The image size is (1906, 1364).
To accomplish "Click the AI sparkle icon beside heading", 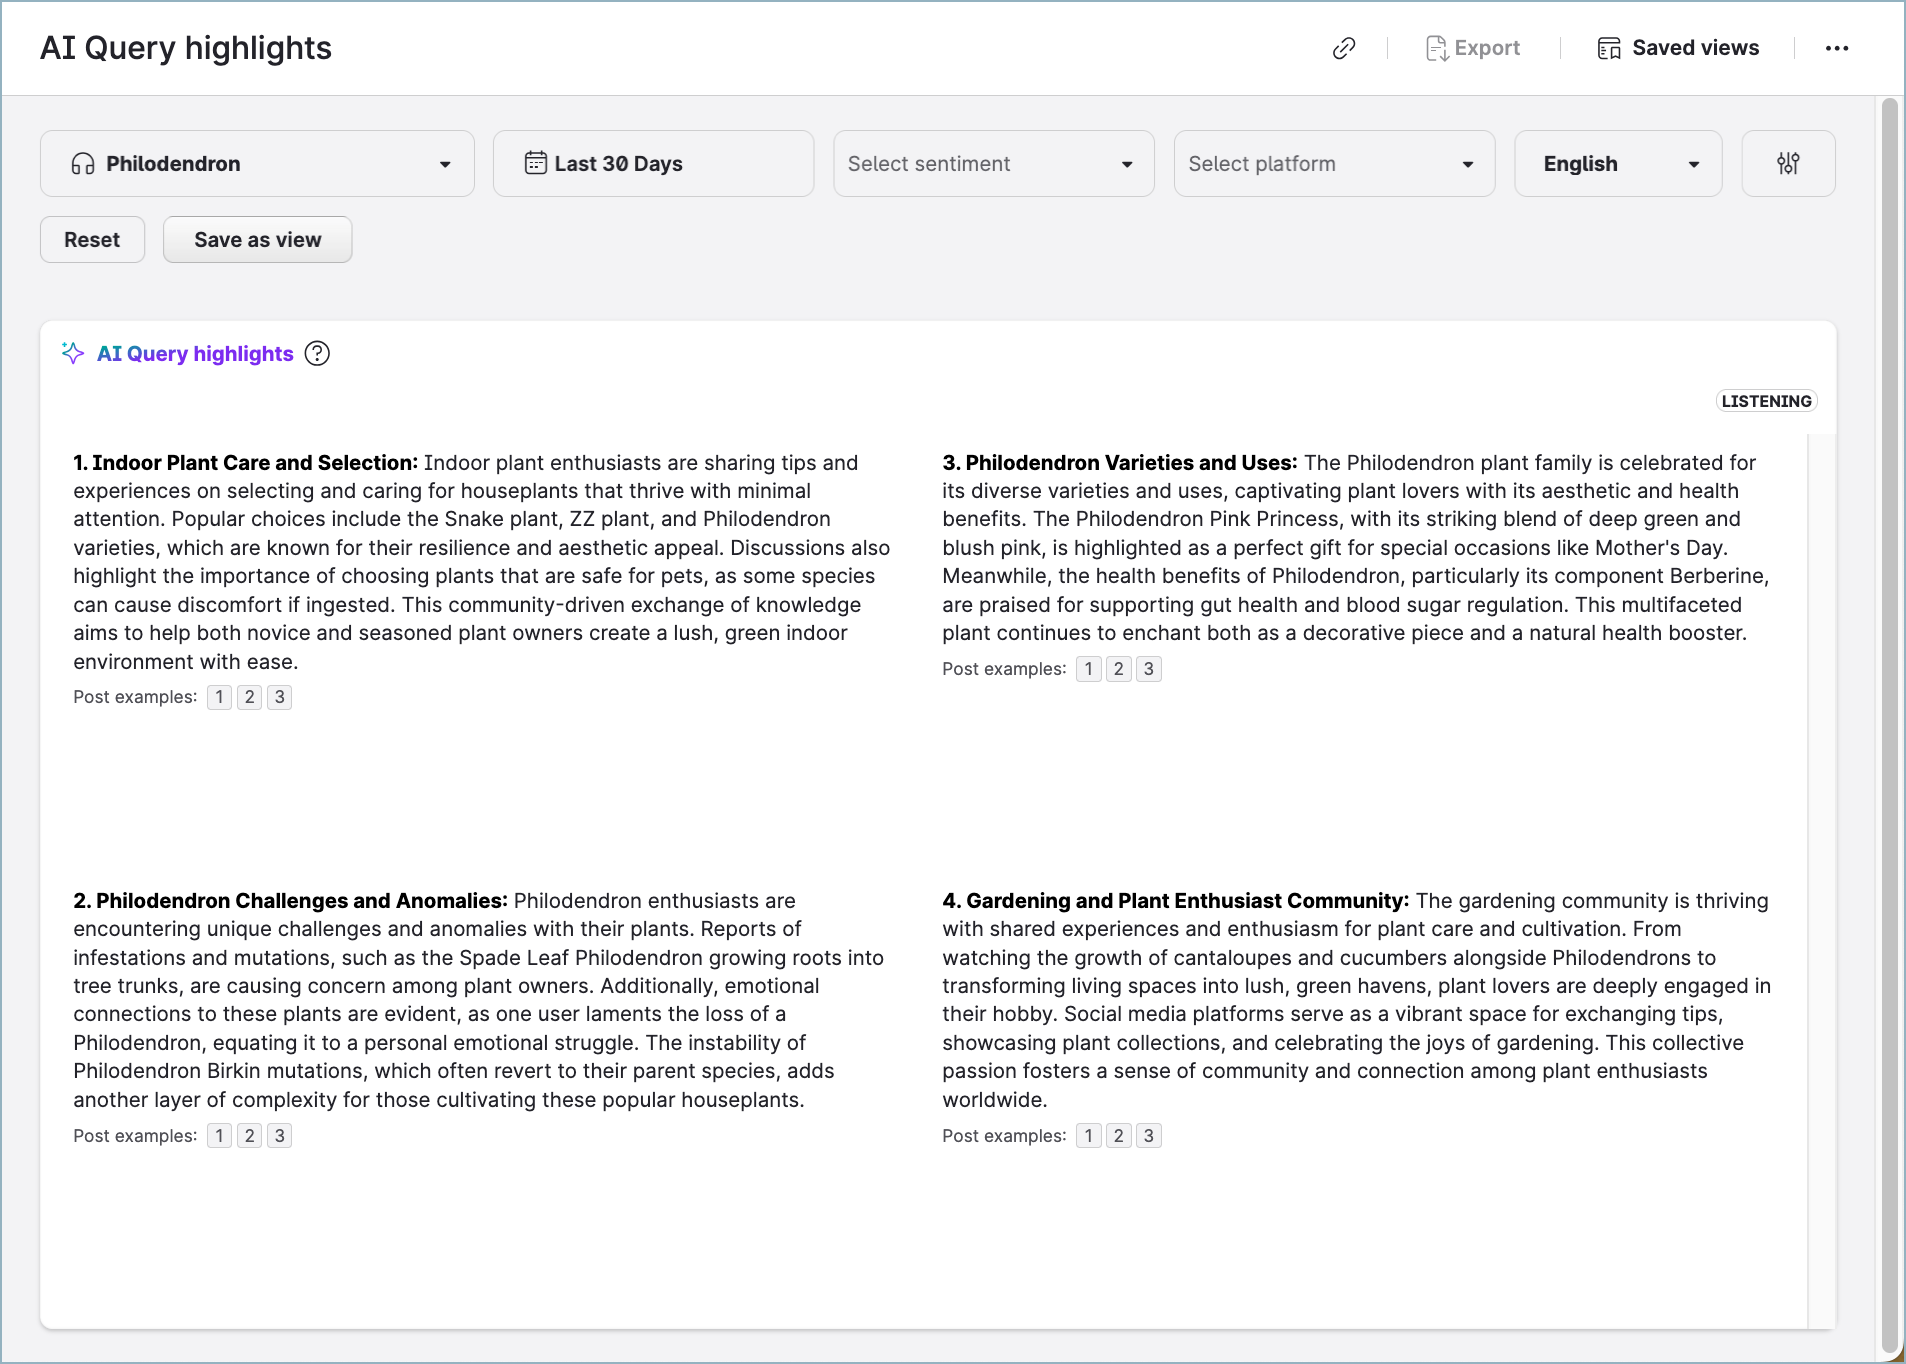I will click(x=73, y=353).
